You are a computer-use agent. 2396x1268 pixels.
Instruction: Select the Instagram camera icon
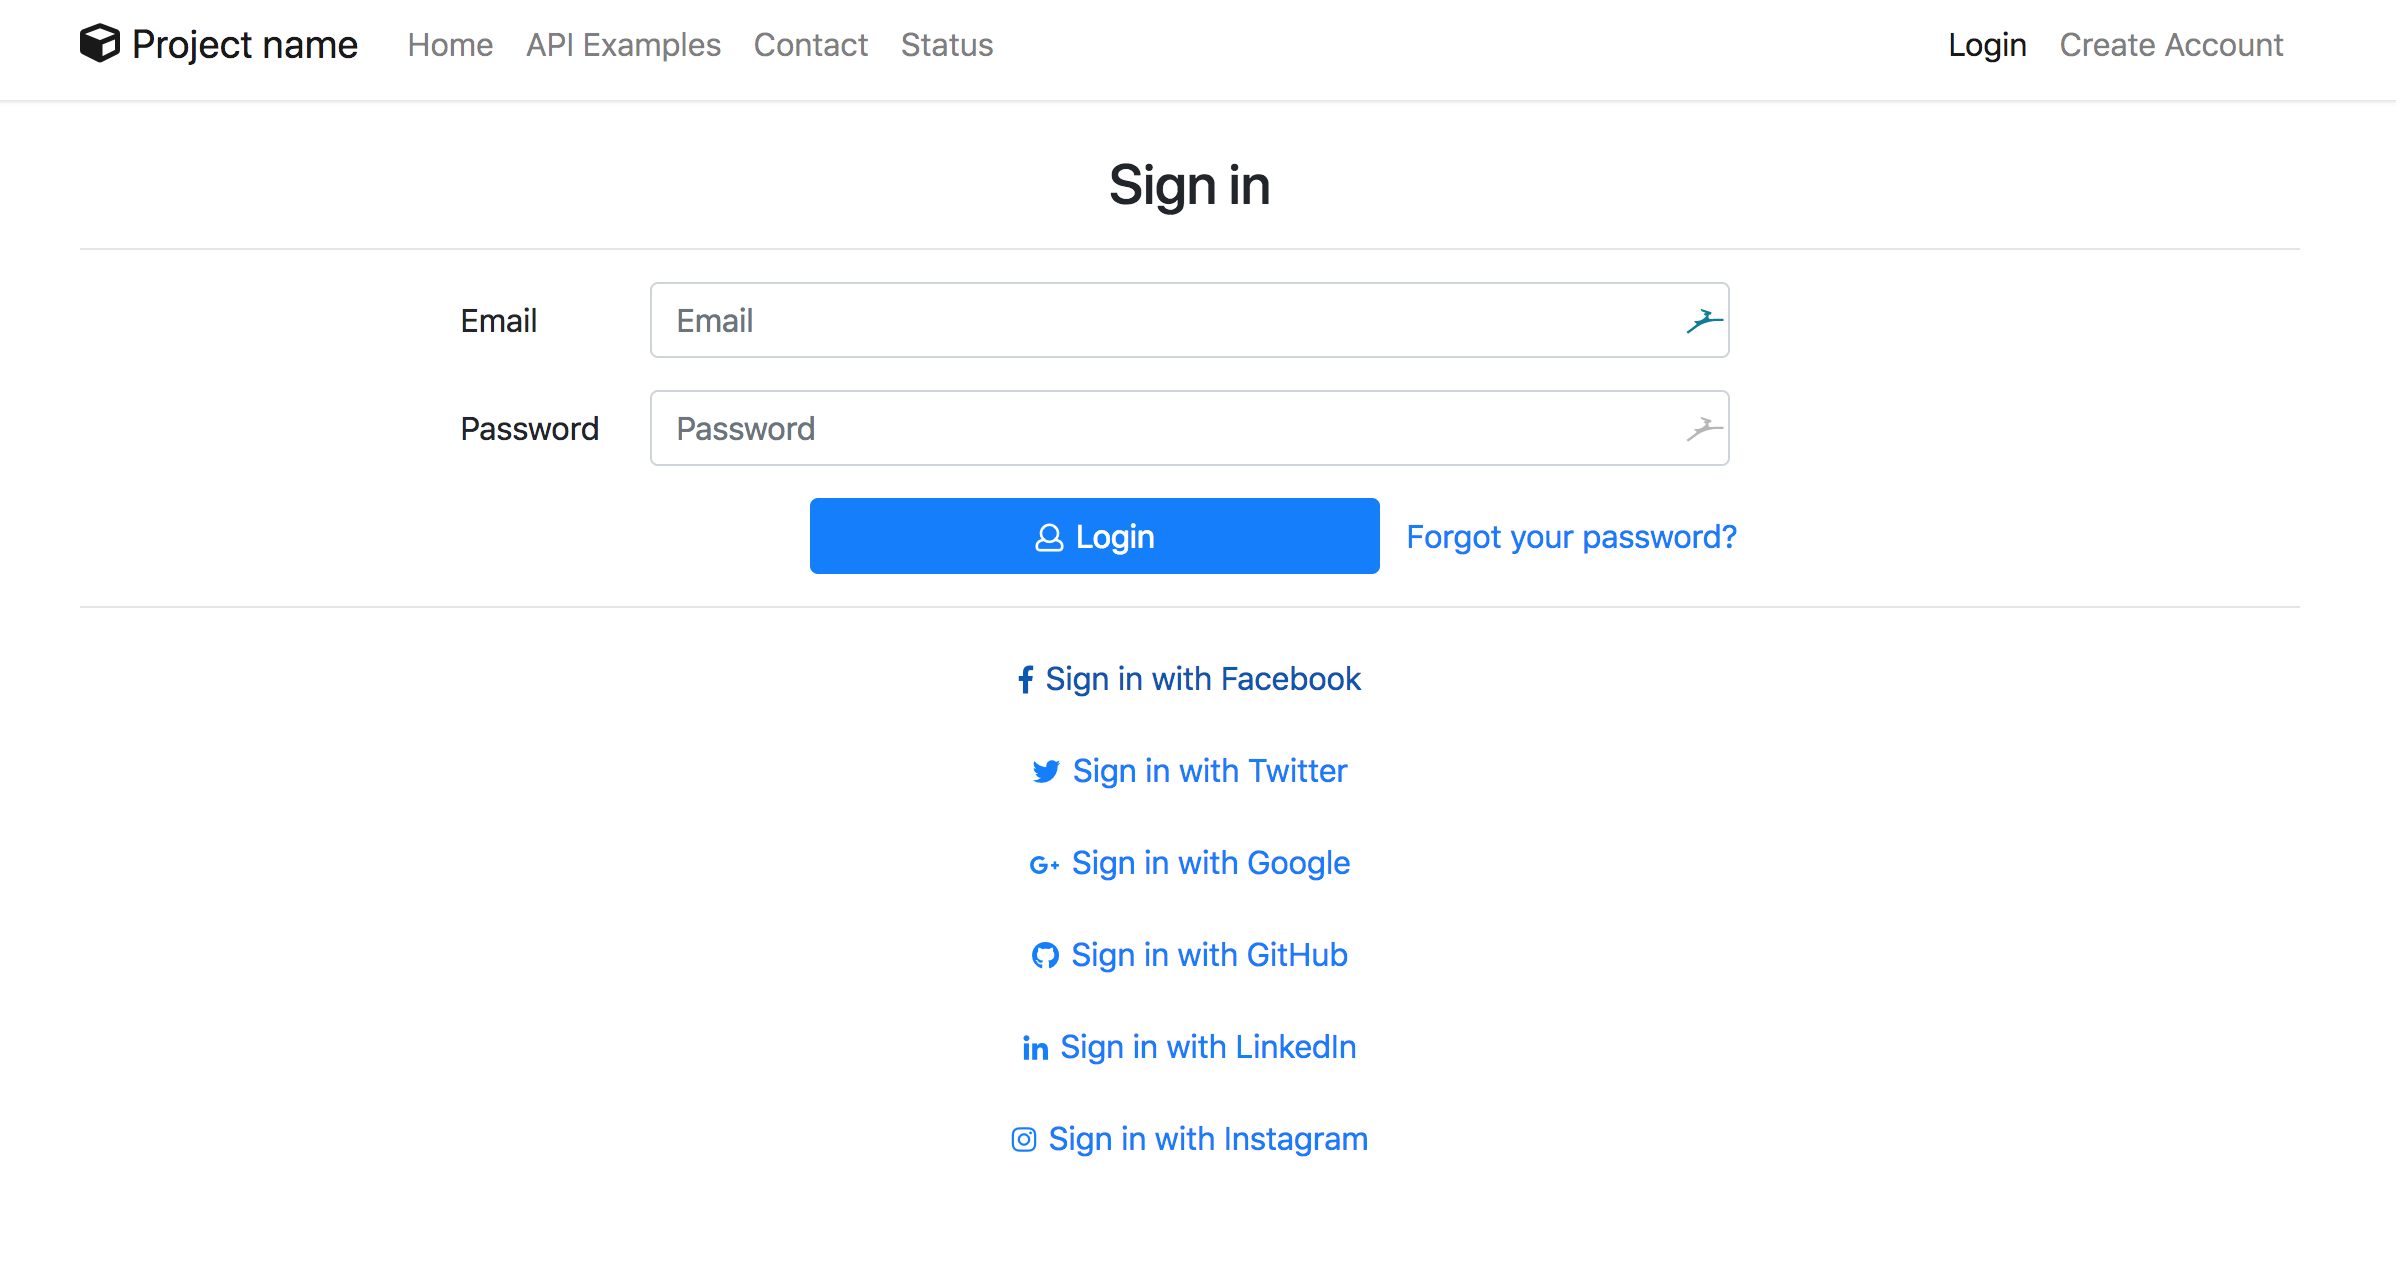pyautogui.click(x=1024, y=1139)
